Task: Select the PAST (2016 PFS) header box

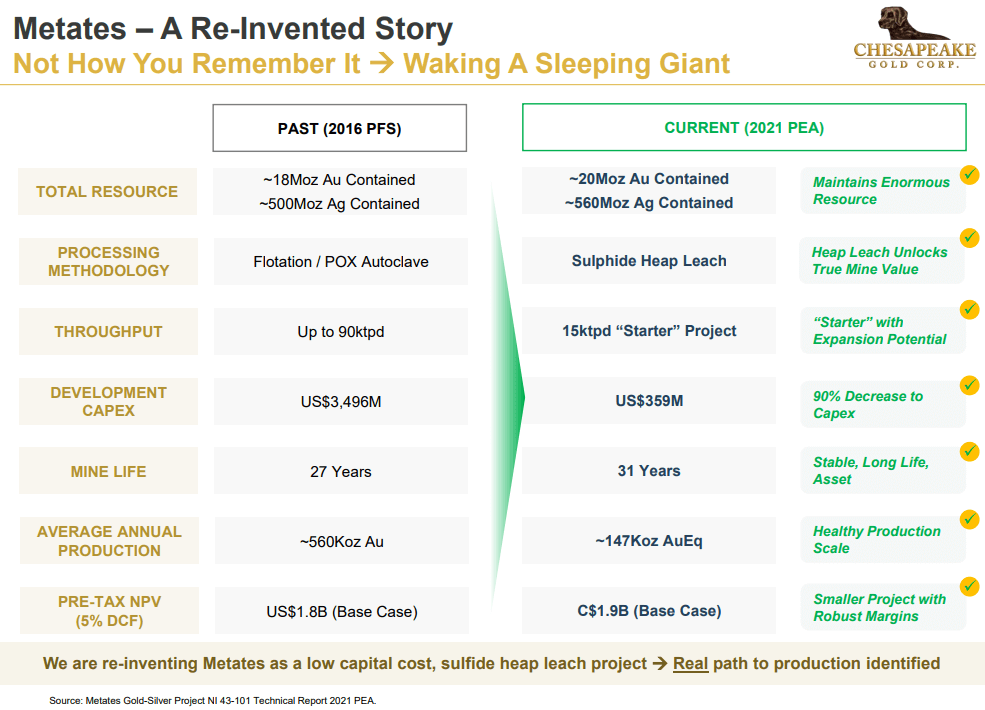Action: (x=339, y=128)
